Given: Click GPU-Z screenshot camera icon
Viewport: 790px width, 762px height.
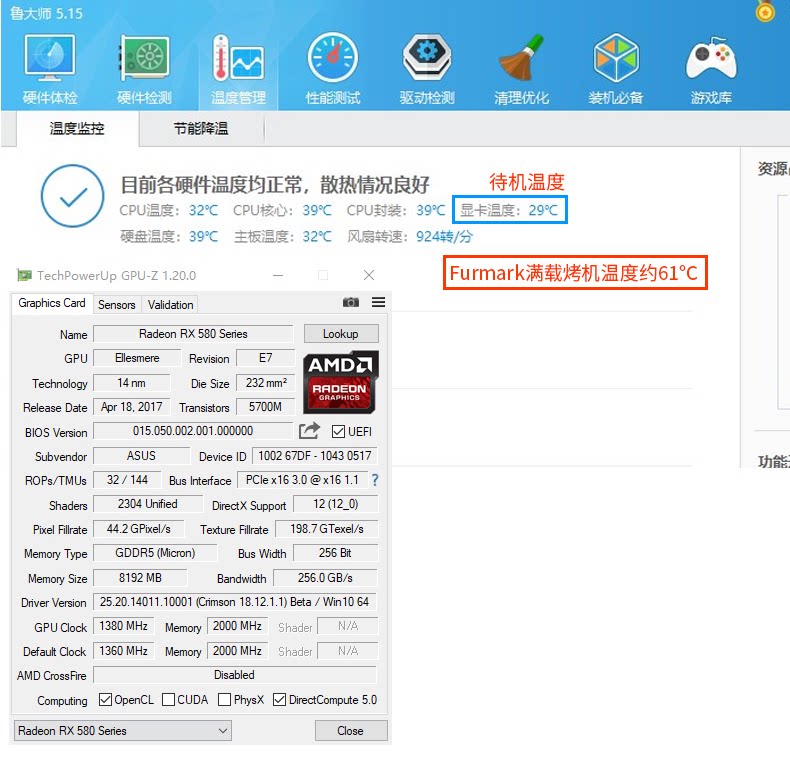Looking at the screenshot, I should 351,302.
